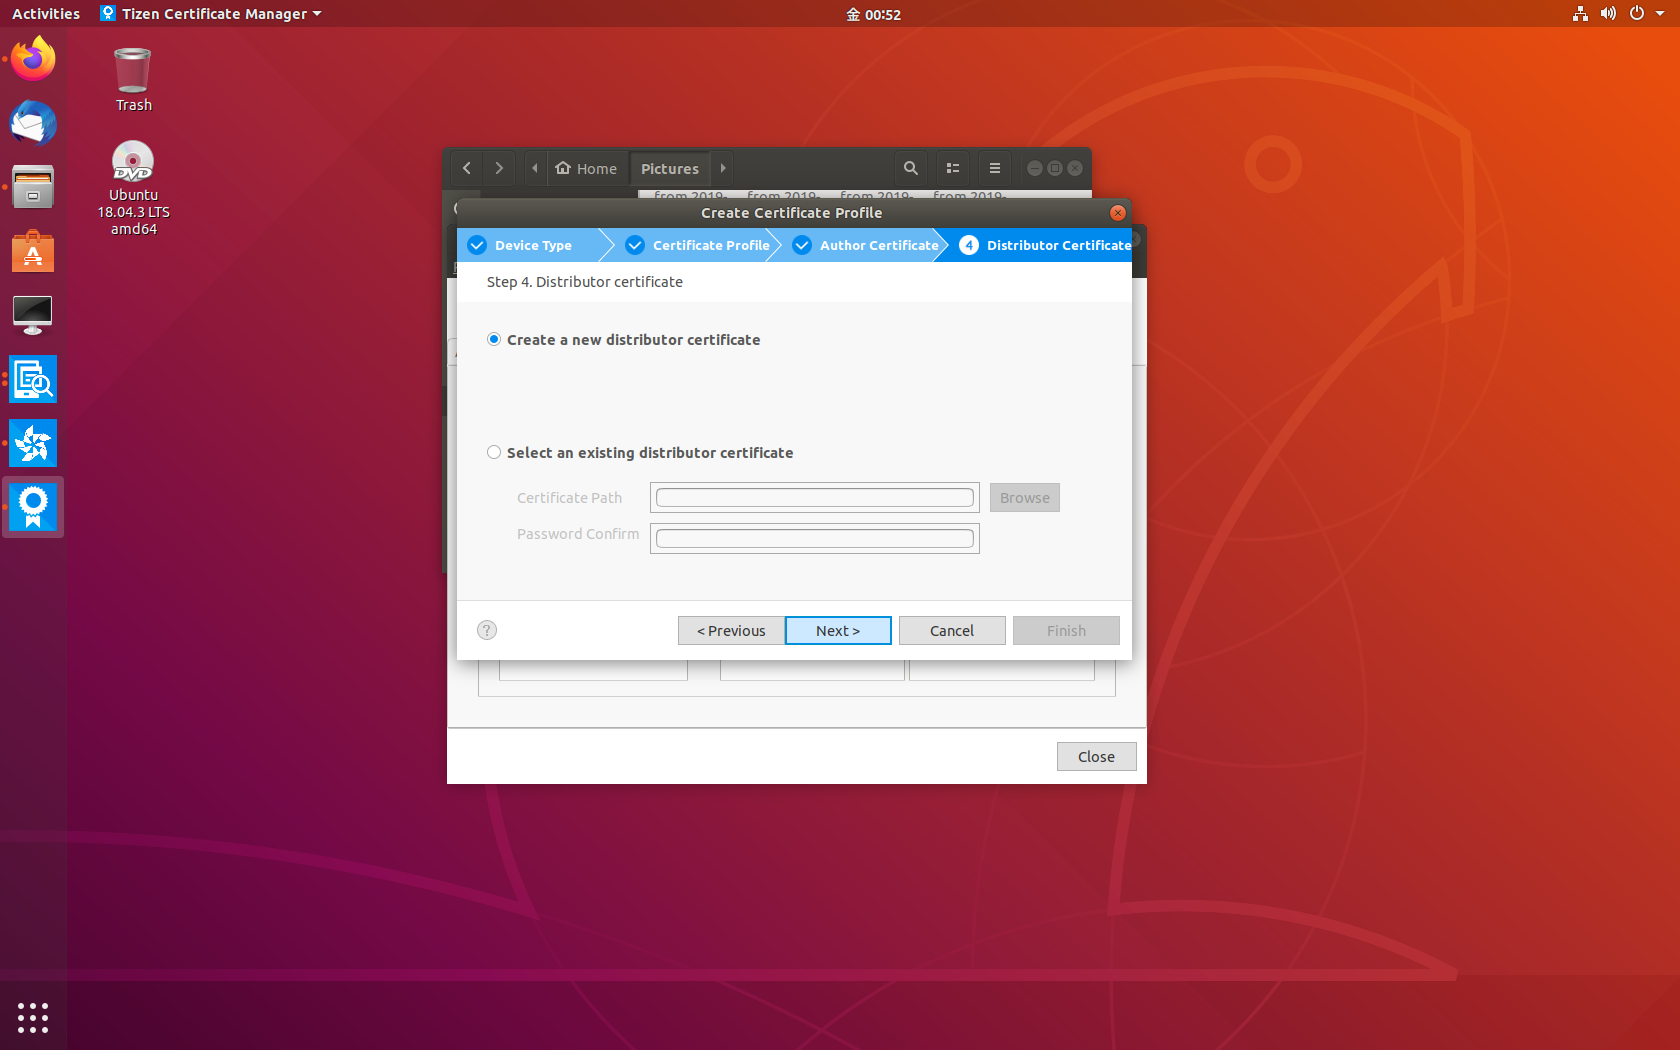Open search in the Files window
Viewport: 1680px width, 1050px height.
[910, 168]
